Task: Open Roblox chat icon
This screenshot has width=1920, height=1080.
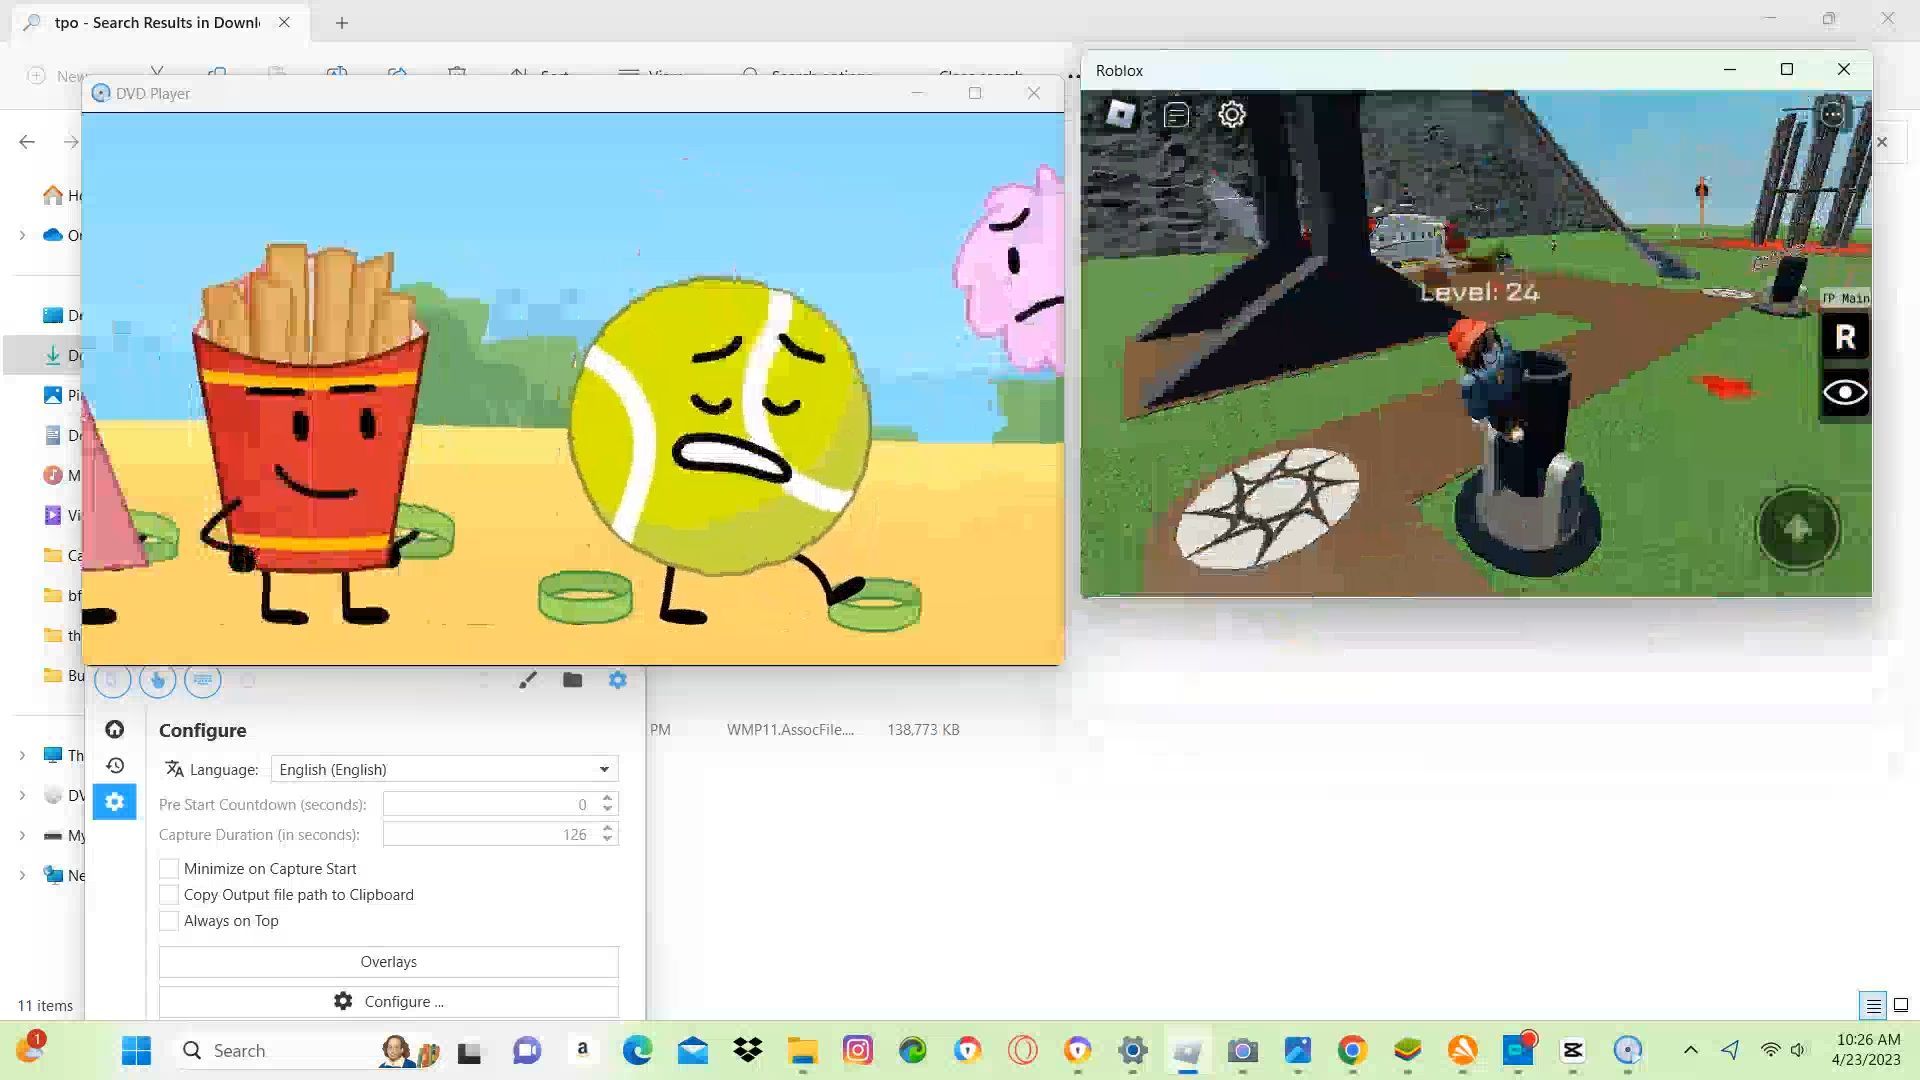Action: point(1176,114)
